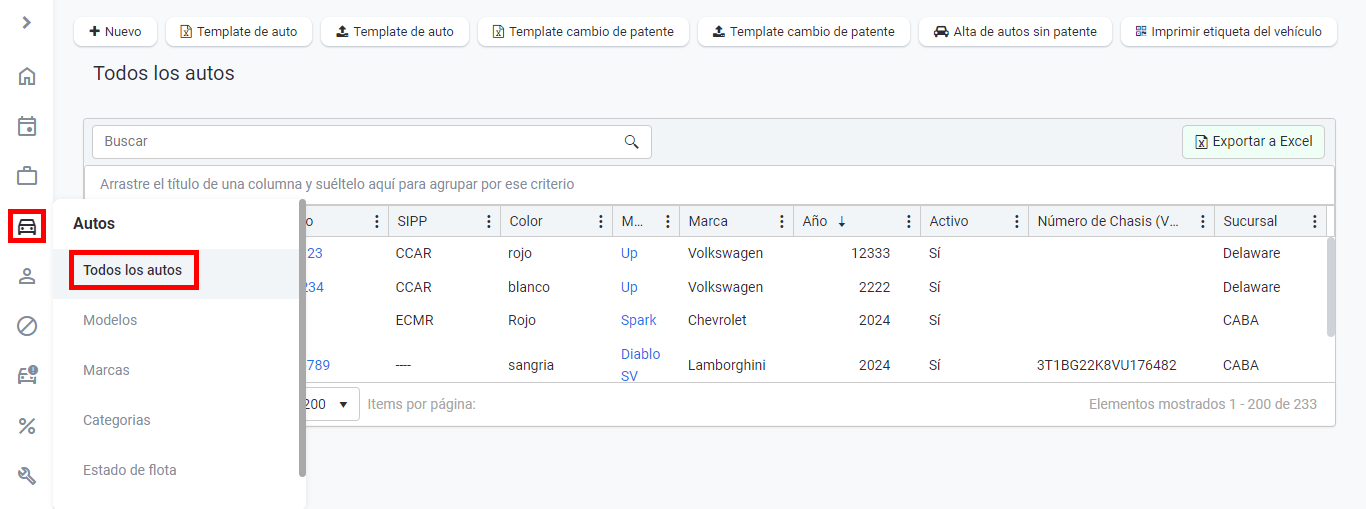Image resolution: width=1366 pixels, height=509 pixels.
Task: Click the person icon in the sidebar
Action: [27, 276]
